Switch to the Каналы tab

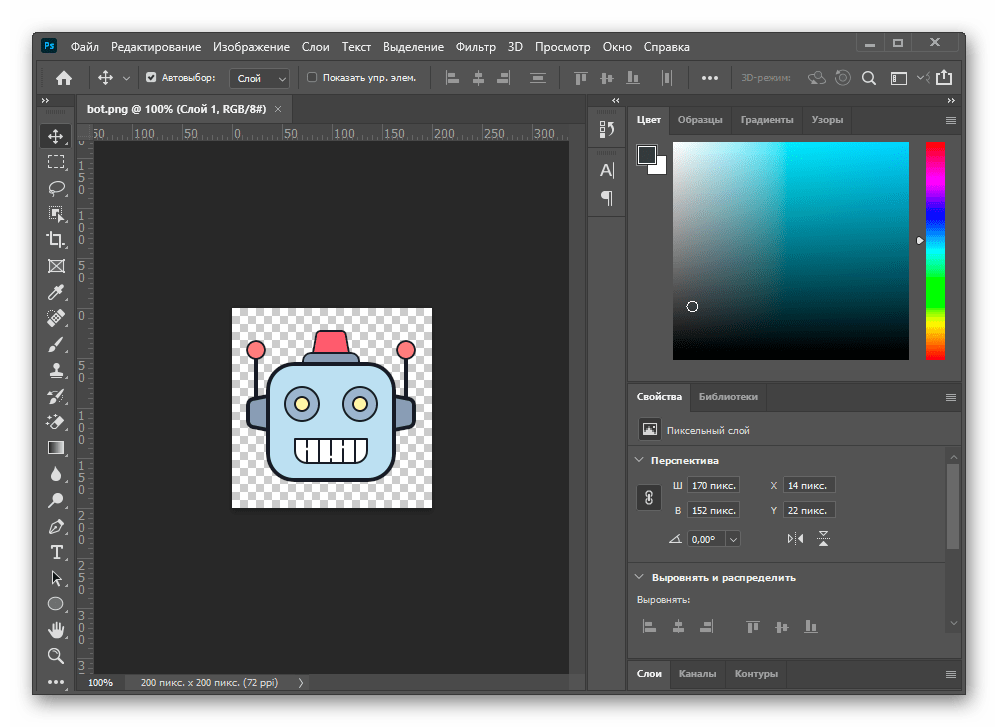click(697, 674)
